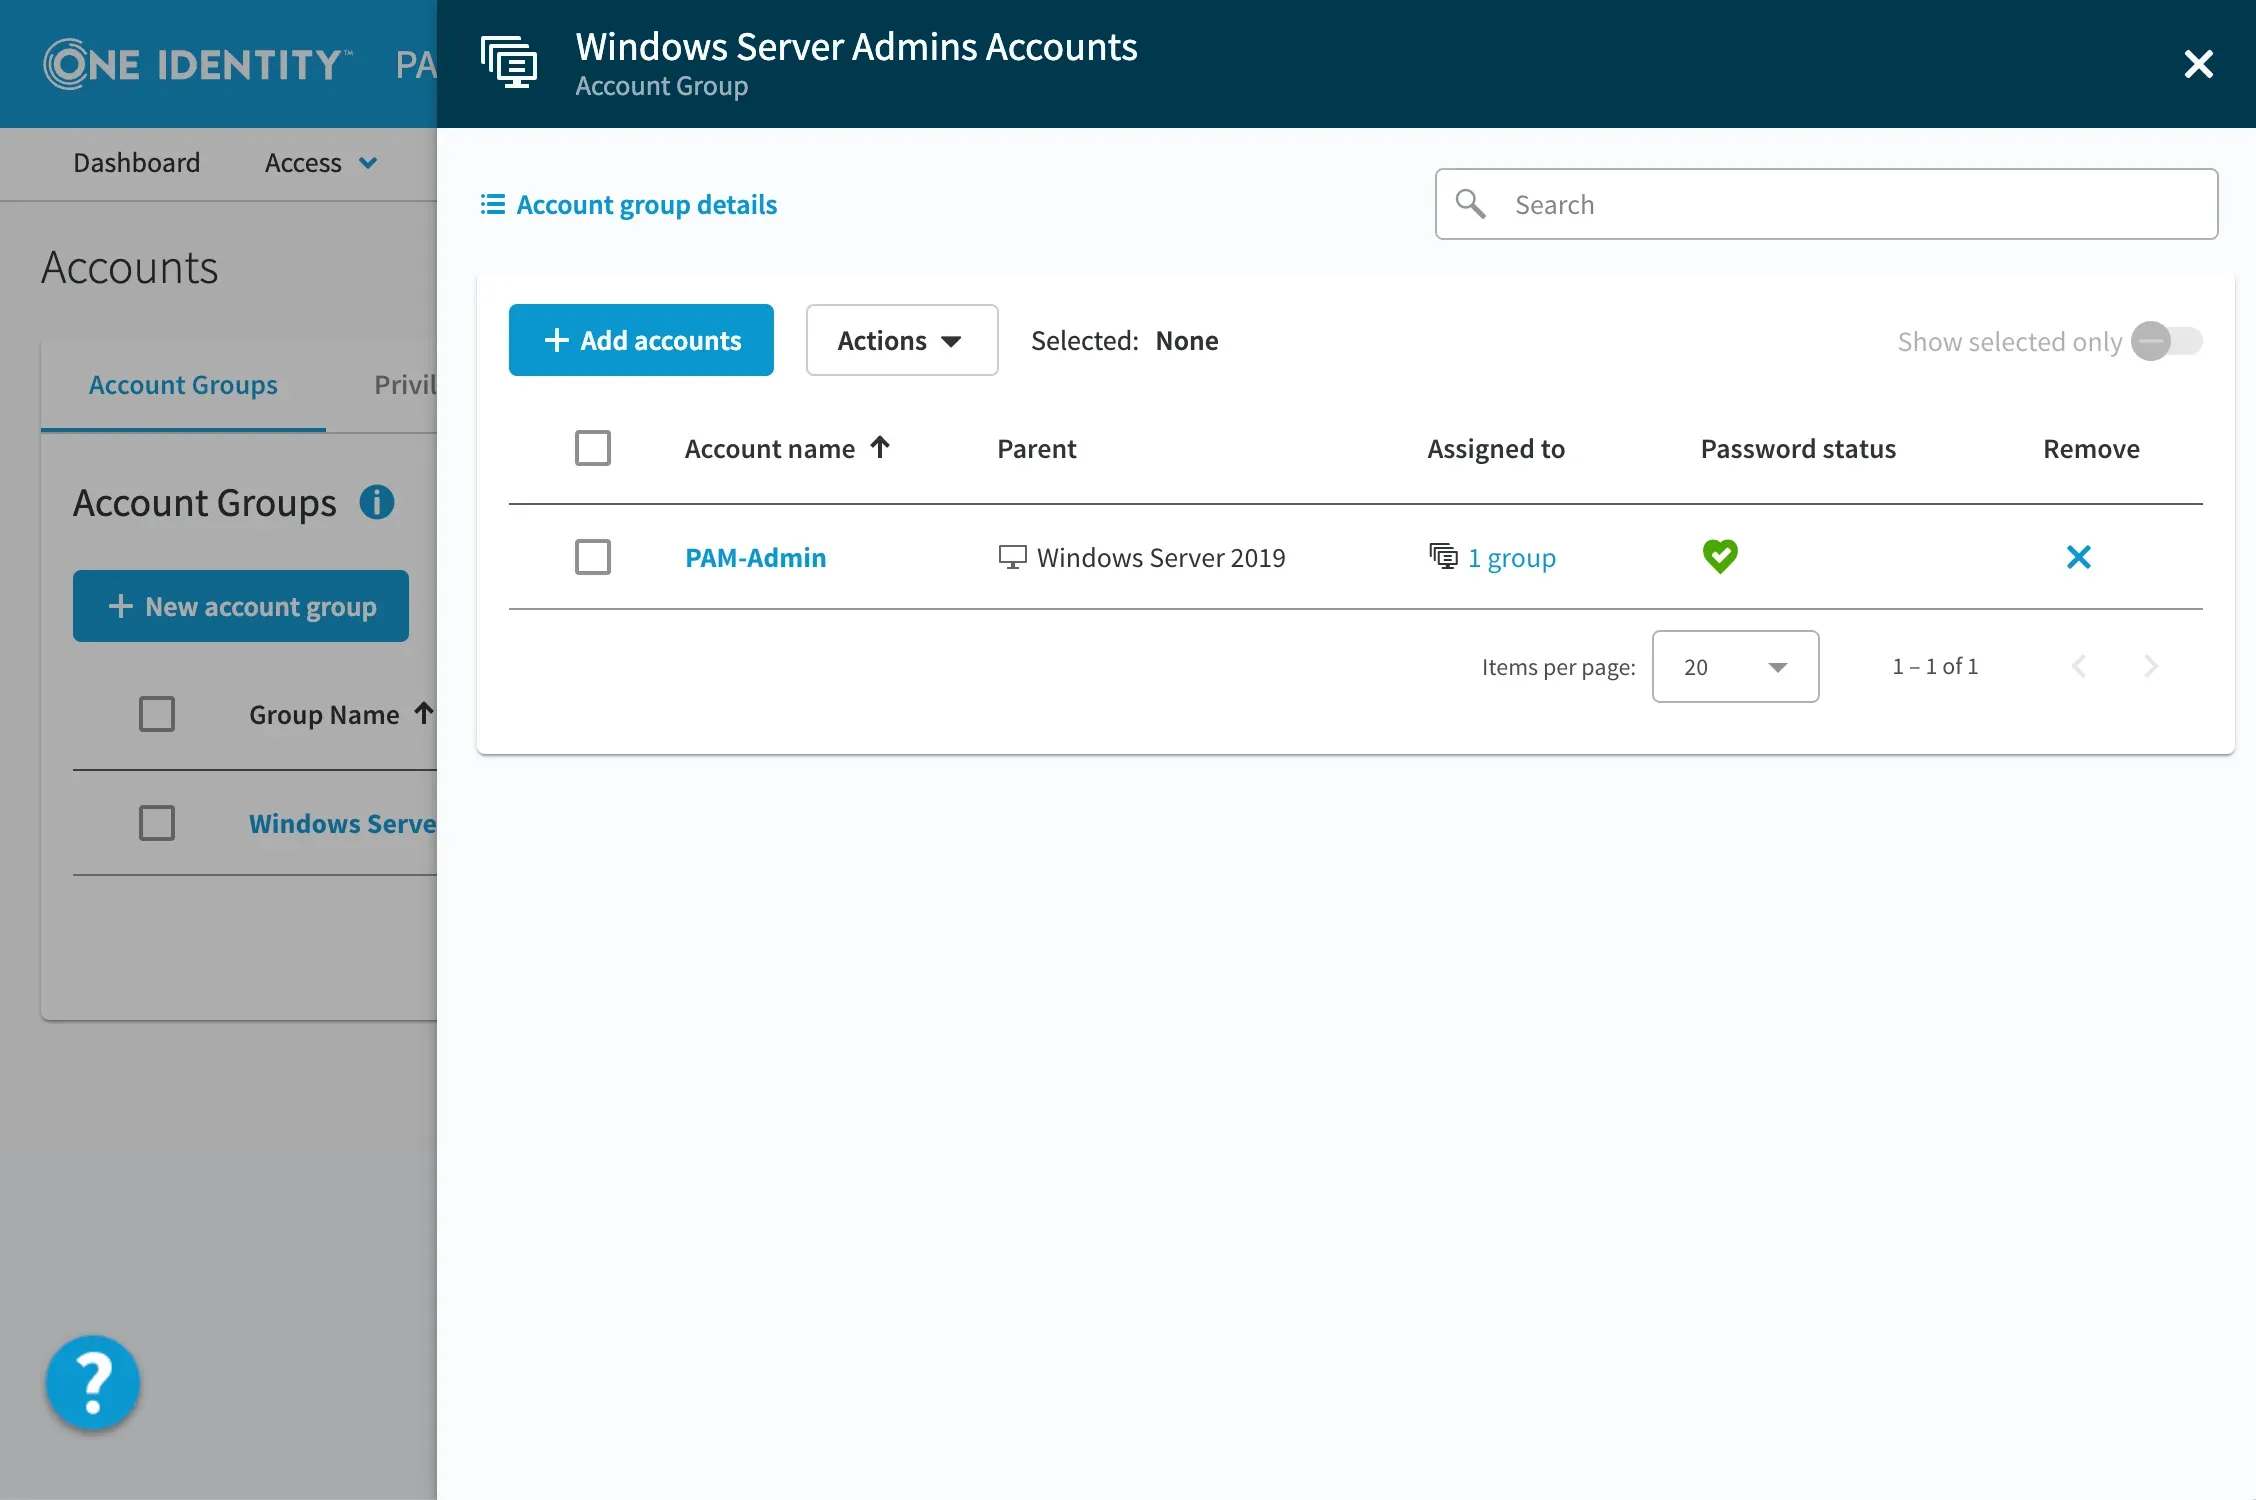Close the Windows Server Admins Accounts panel
Image resolution: width=2256 pixels, height=1500 pixels.
[2198, 64]
